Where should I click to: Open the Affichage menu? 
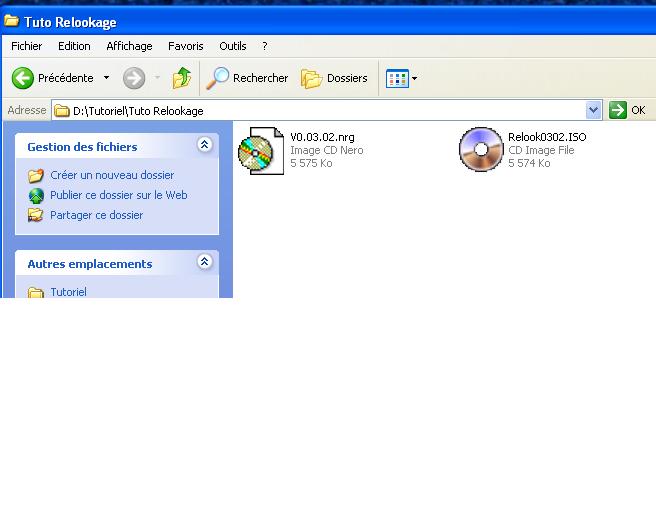pos(129,46)
